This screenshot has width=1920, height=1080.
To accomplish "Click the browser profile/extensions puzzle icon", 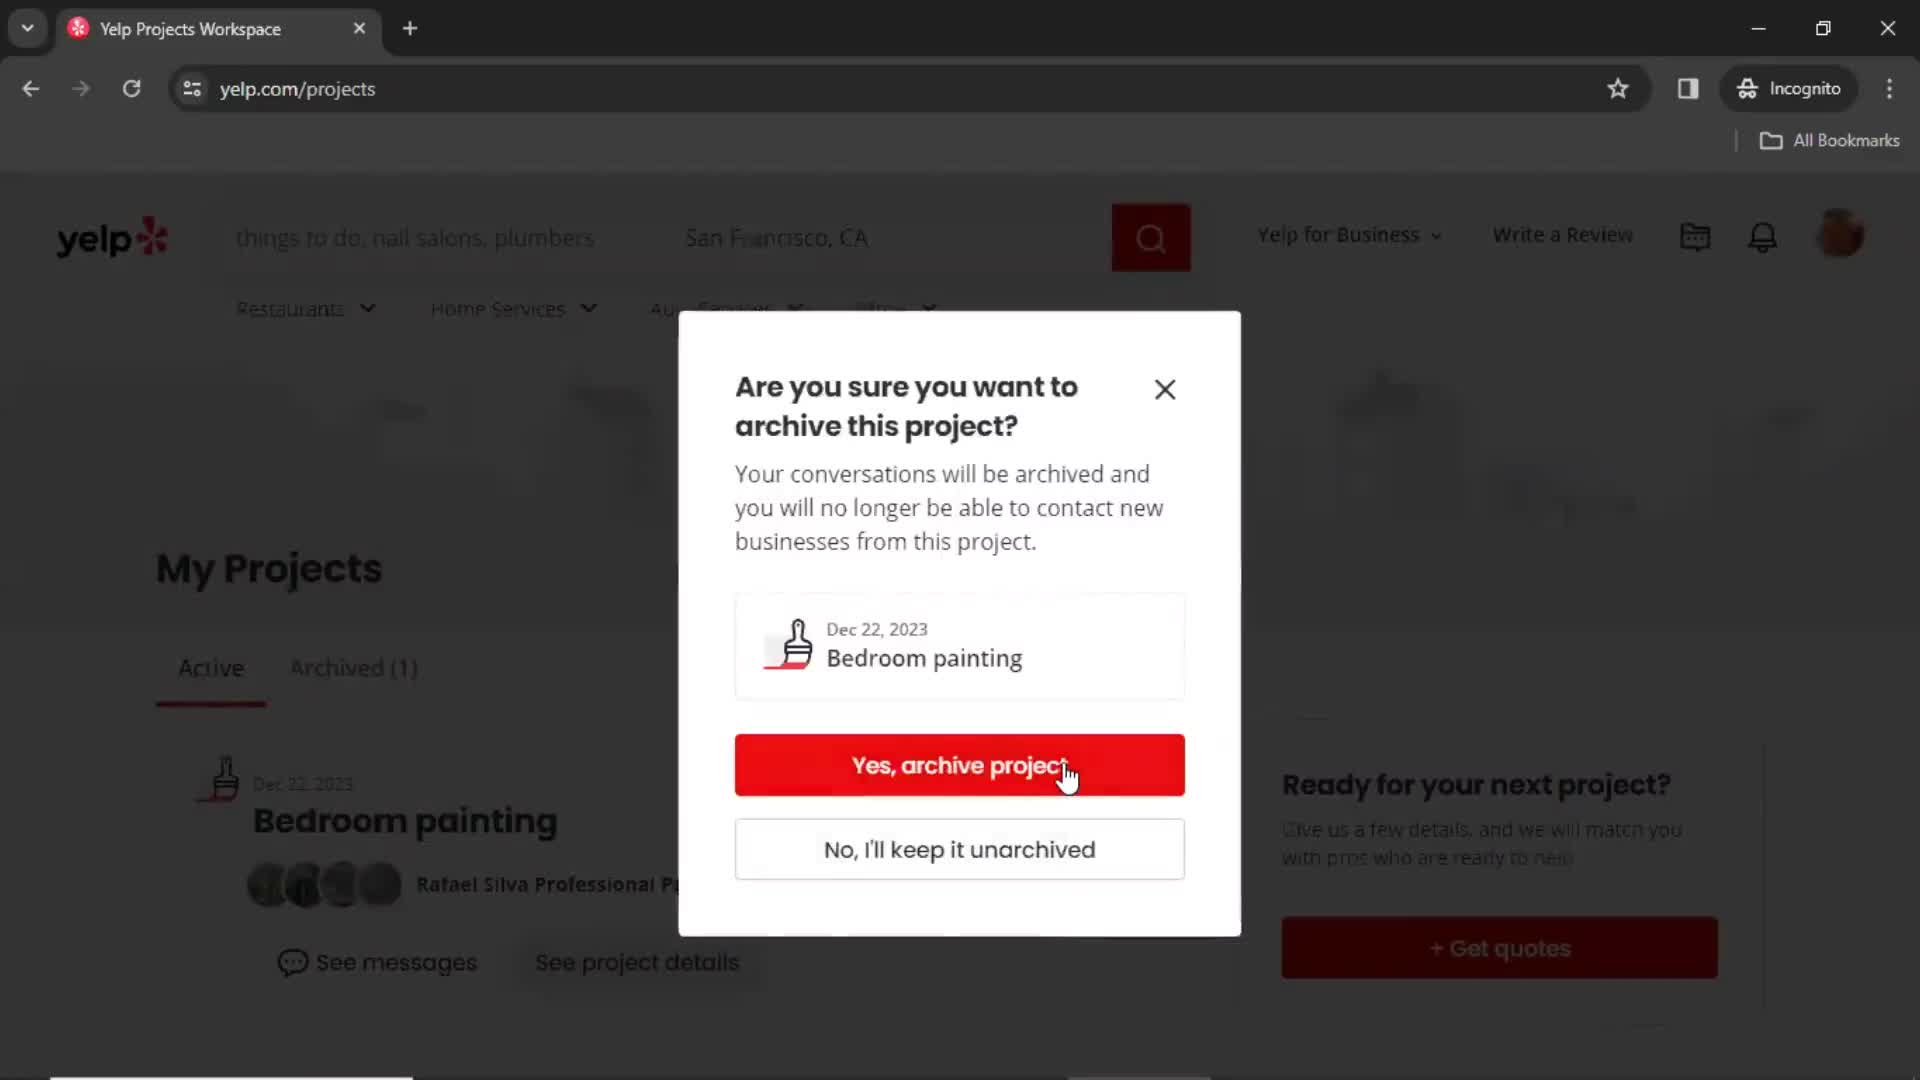I will (x=1689, y=88).
